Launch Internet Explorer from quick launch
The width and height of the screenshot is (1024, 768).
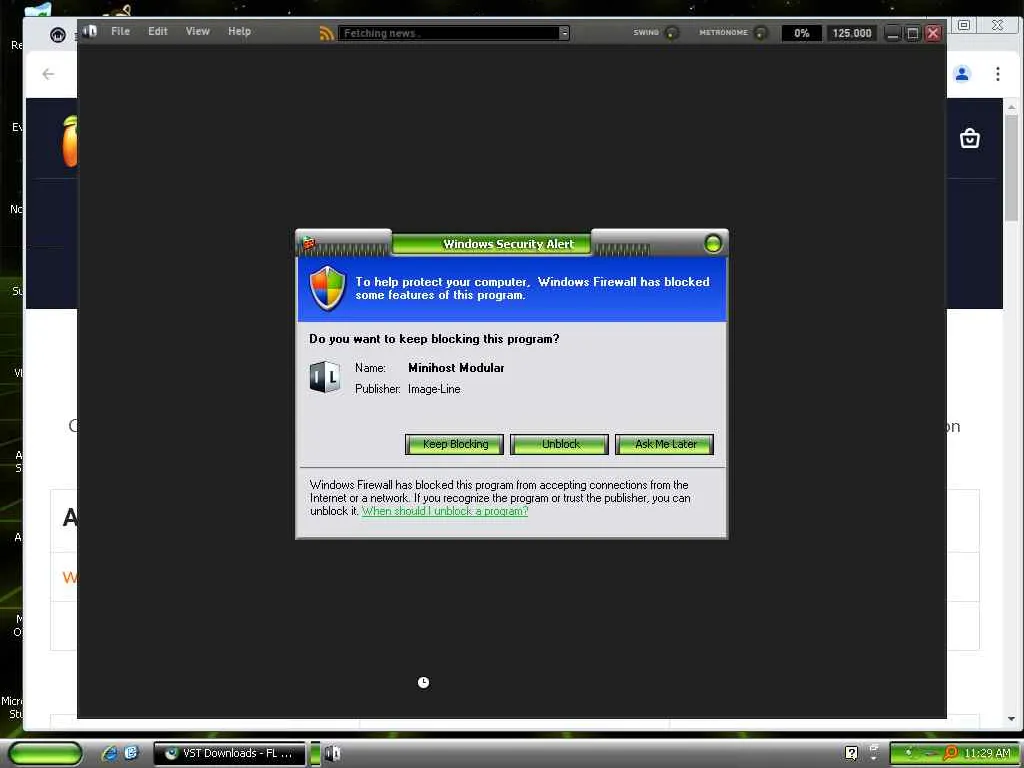point(110,753)
